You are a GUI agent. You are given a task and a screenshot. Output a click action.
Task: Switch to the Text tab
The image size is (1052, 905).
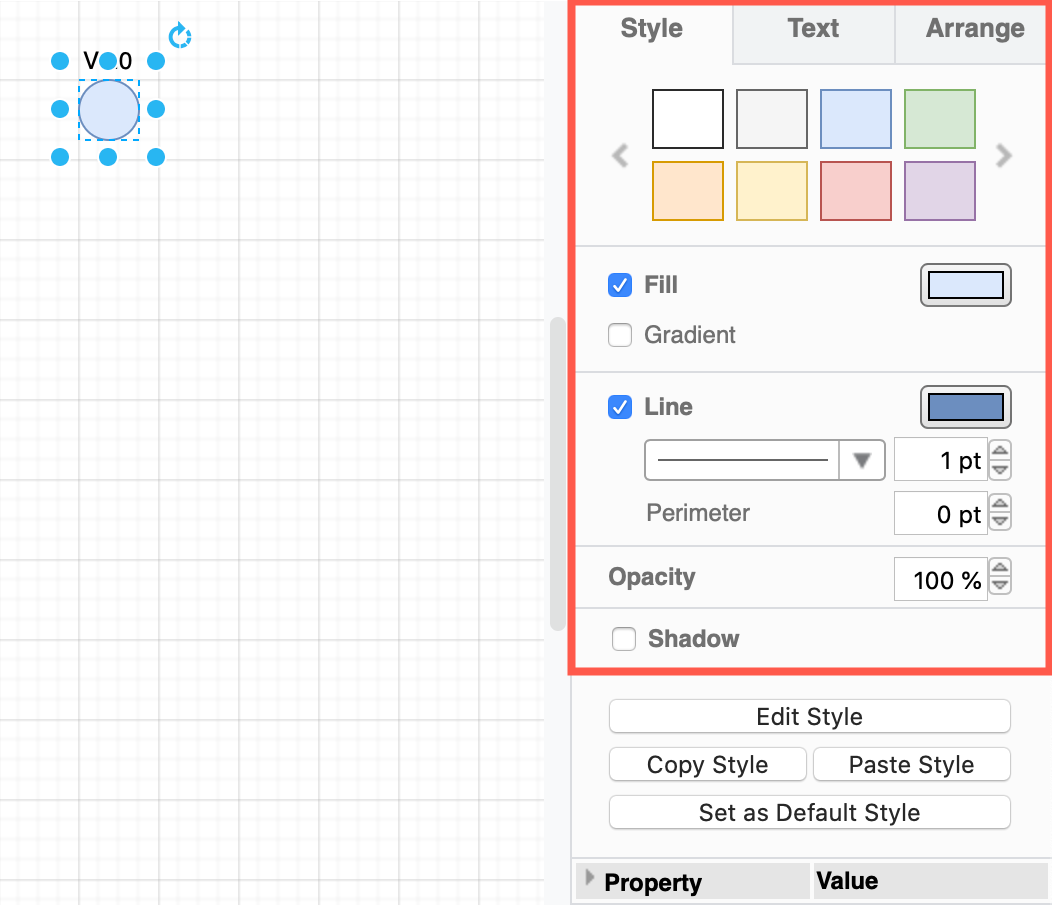812,28
